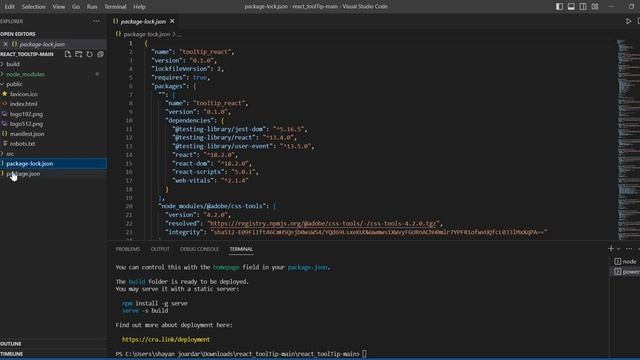The height and width of the screenshot is (360, 640).
Task: Click New Folder icon in explorer header
Action: point(79,54)
